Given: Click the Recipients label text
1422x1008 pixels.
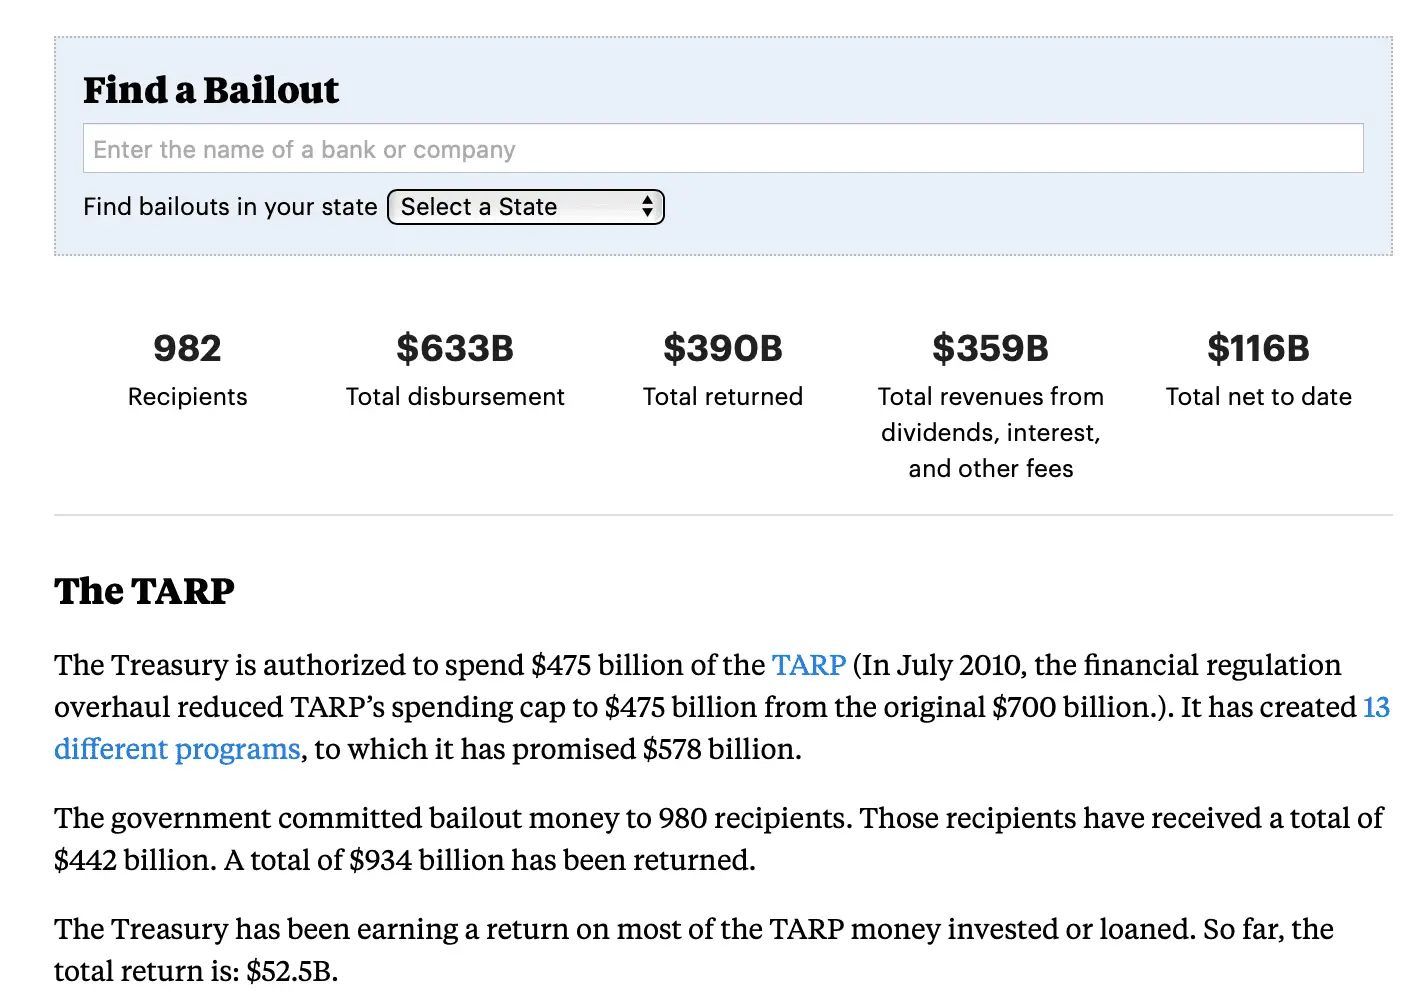Looking at the screenshot, I should (x=186, y=396).
